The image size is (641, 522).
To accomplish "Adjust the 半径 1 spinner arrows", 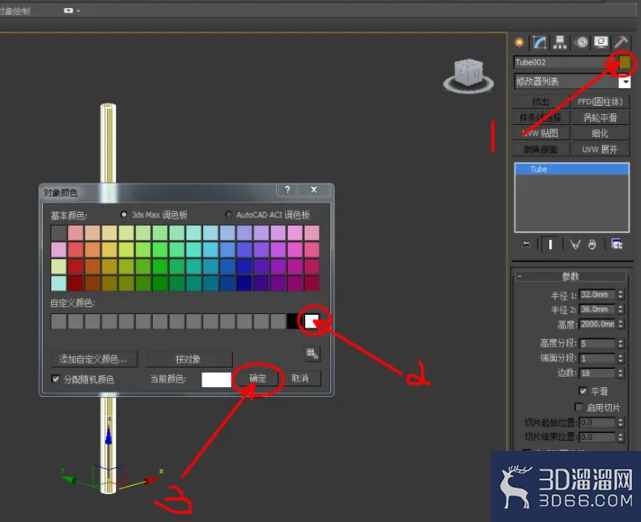I will tap(621, 295).
